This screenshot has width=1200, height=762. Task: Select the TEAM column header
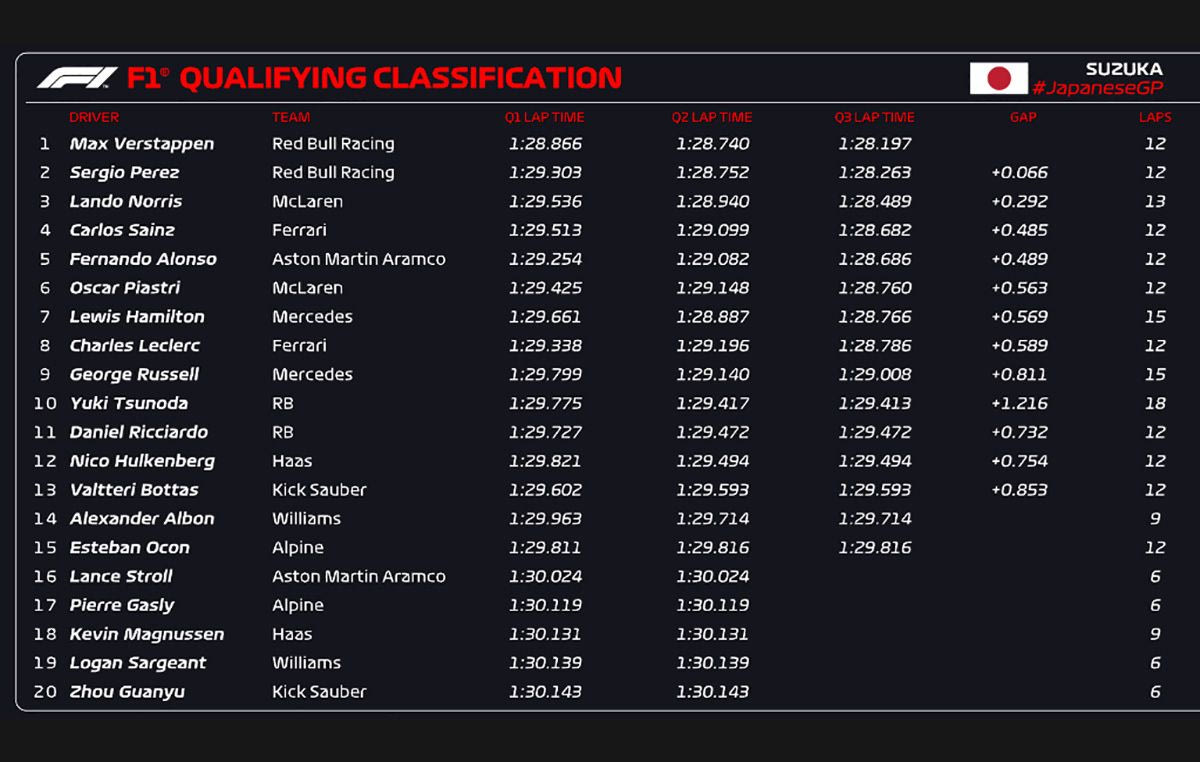291,117
